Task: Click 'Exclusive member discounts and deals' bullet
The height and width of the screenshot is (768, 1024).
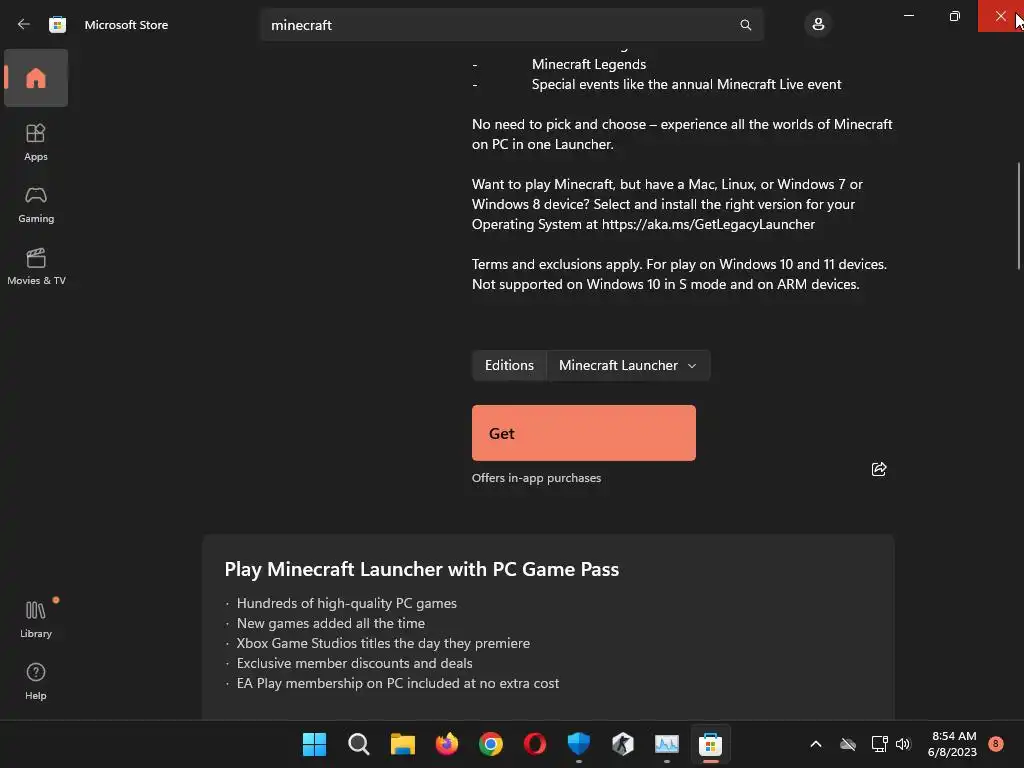Action: pos(354,664)
